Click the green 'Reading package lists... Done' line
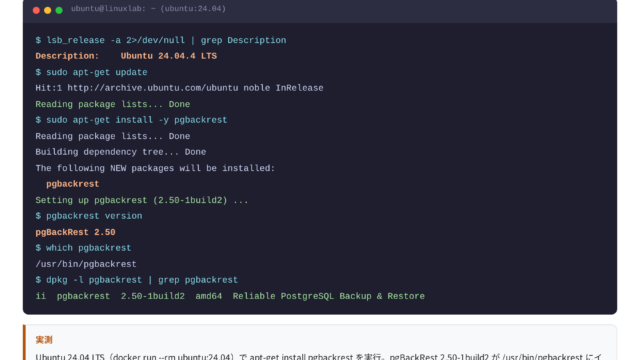The height and width of the screenshot is (360, 640). point(113,104)
